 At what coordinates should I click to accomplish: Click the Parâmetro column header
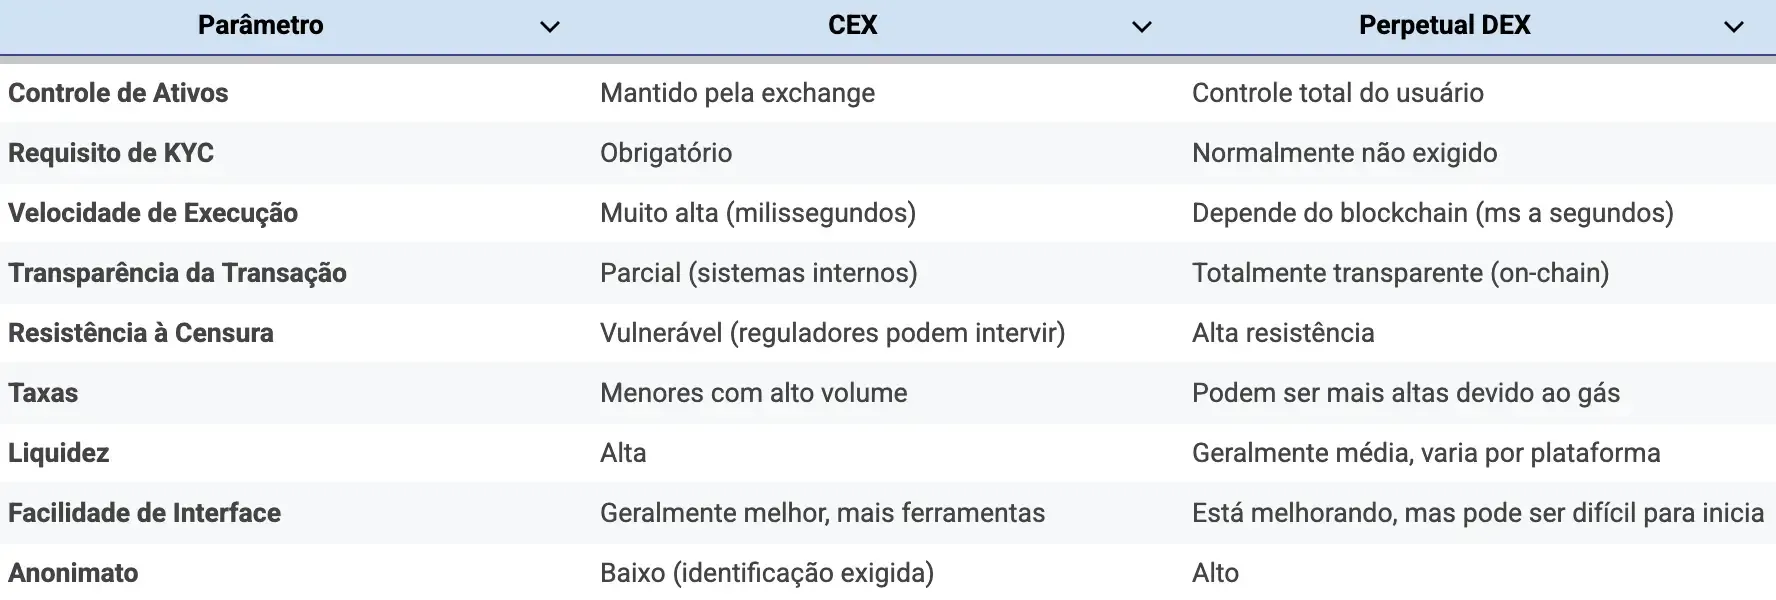[x=261, y=25]
